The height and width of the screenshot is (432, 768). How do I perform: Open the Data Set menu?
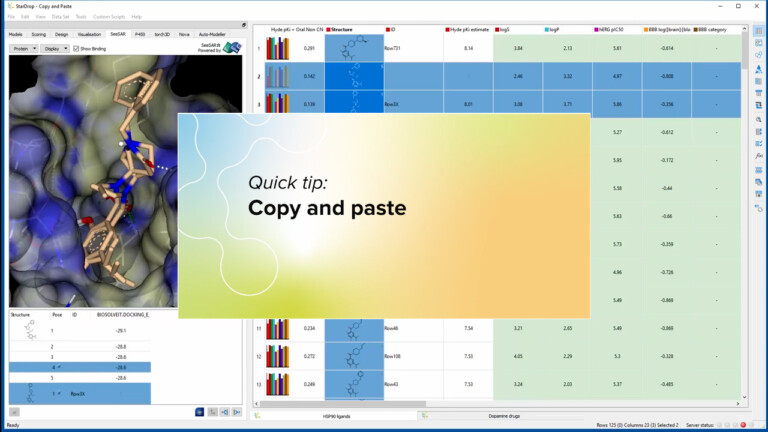[60, 17]
